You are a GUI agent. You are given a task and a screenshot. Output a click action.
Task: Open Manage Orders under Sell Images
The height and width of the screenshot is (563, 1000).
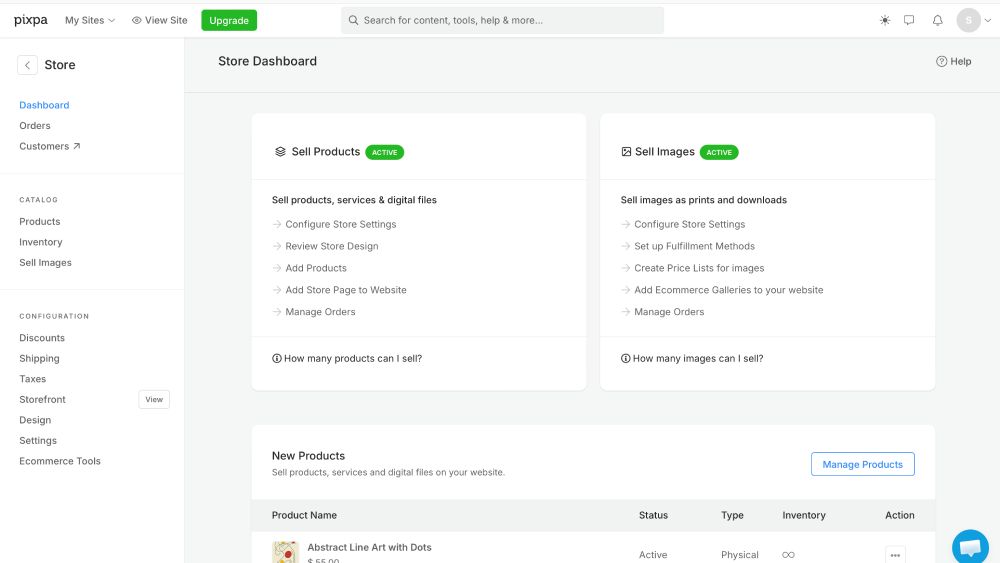[669, 312]
